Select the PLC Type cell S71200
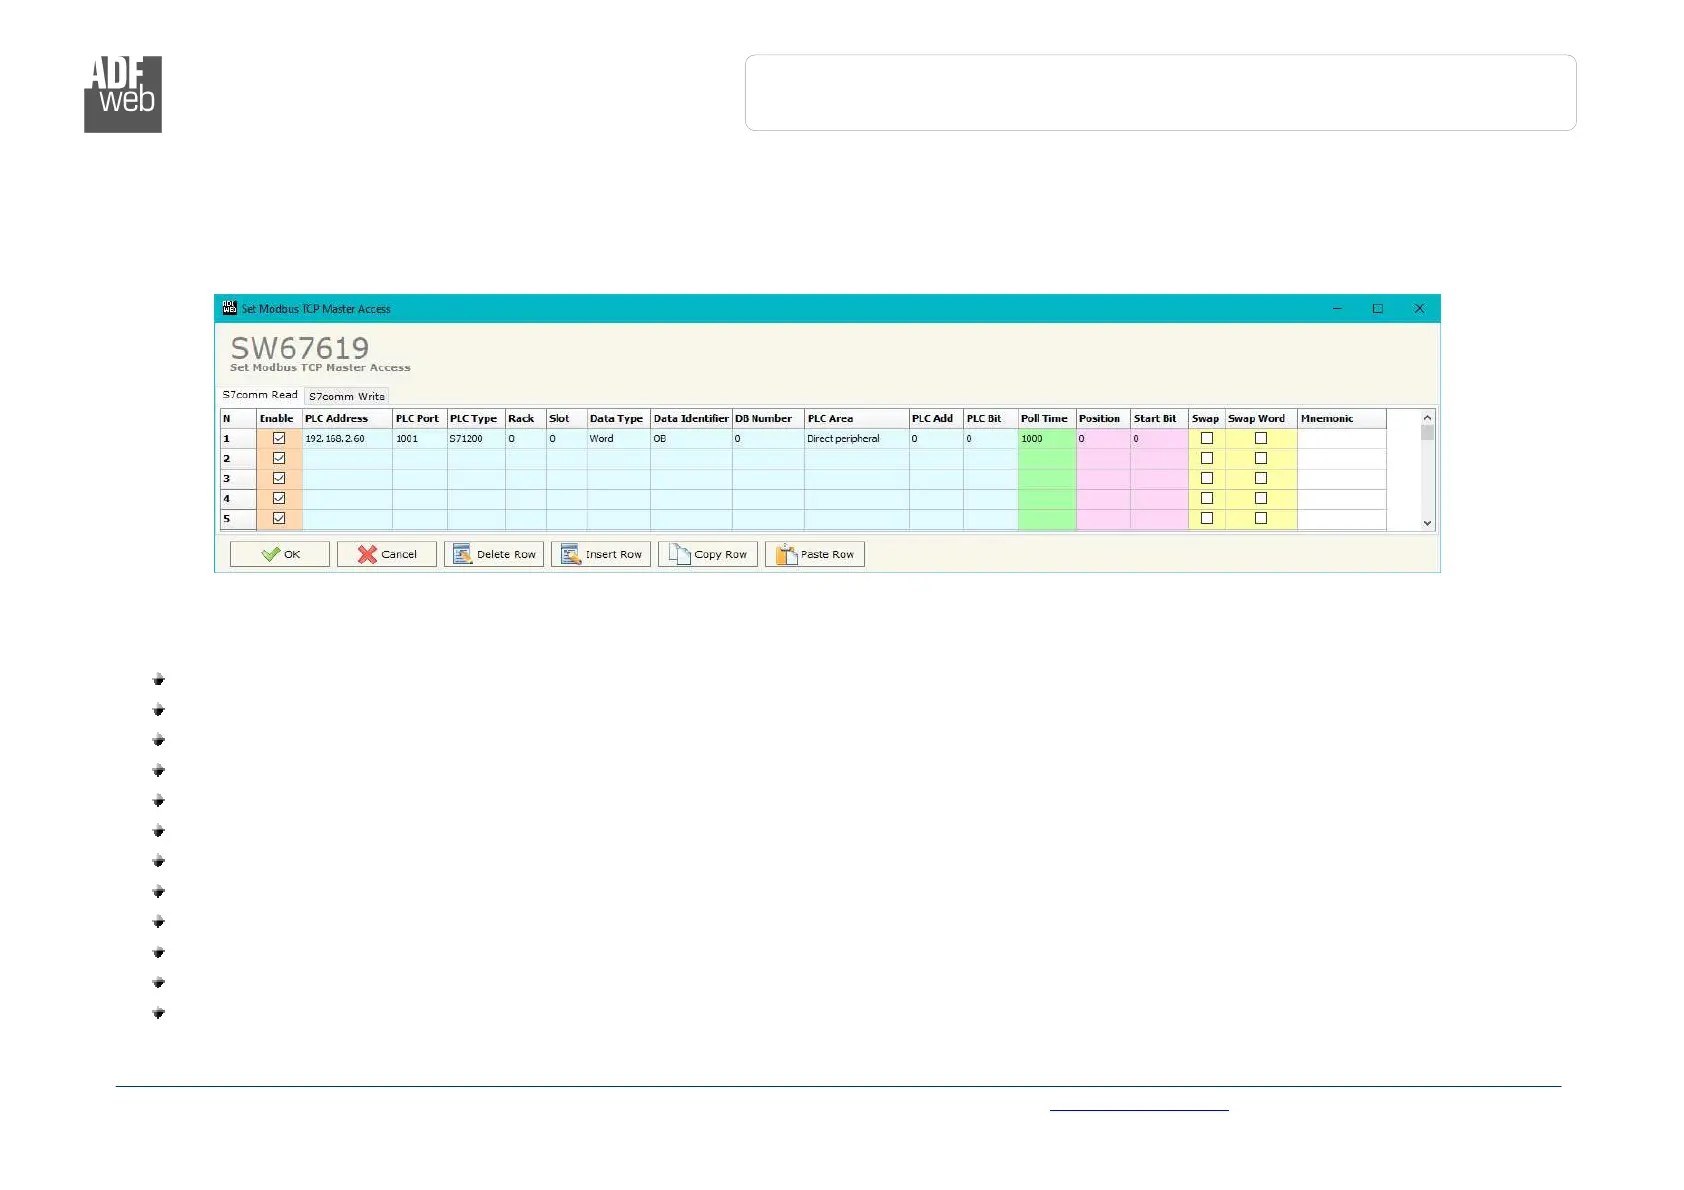 [476, 439]
